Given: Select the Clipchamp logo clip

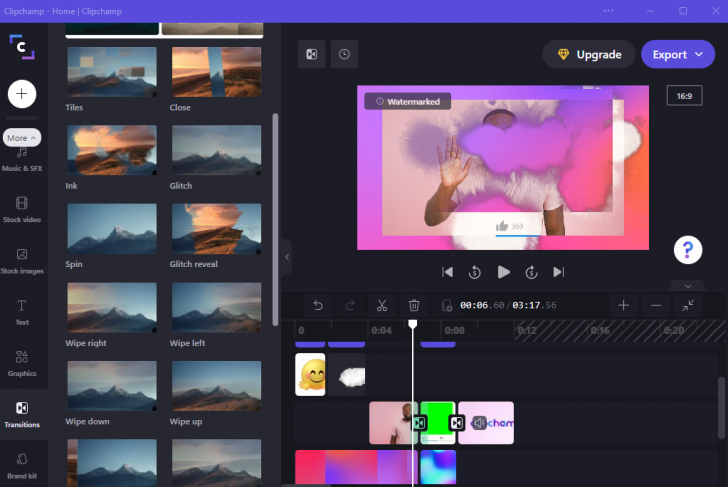Looking at the screenshot, I should tap(487, 423).
